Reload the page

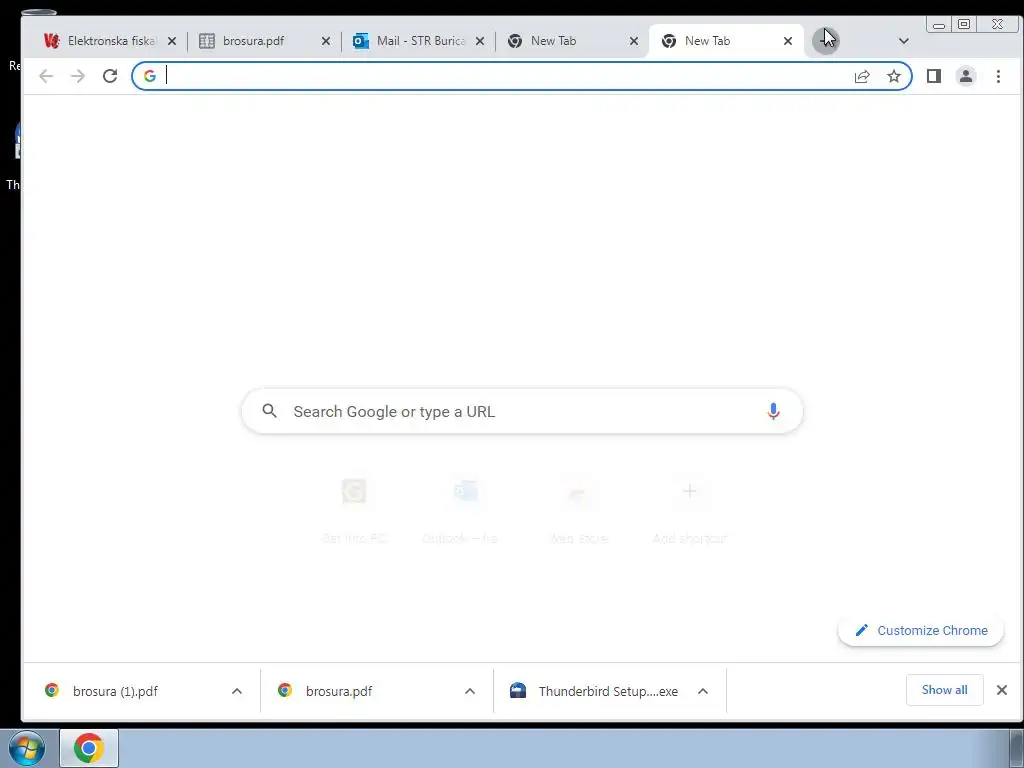coord(110,76)
